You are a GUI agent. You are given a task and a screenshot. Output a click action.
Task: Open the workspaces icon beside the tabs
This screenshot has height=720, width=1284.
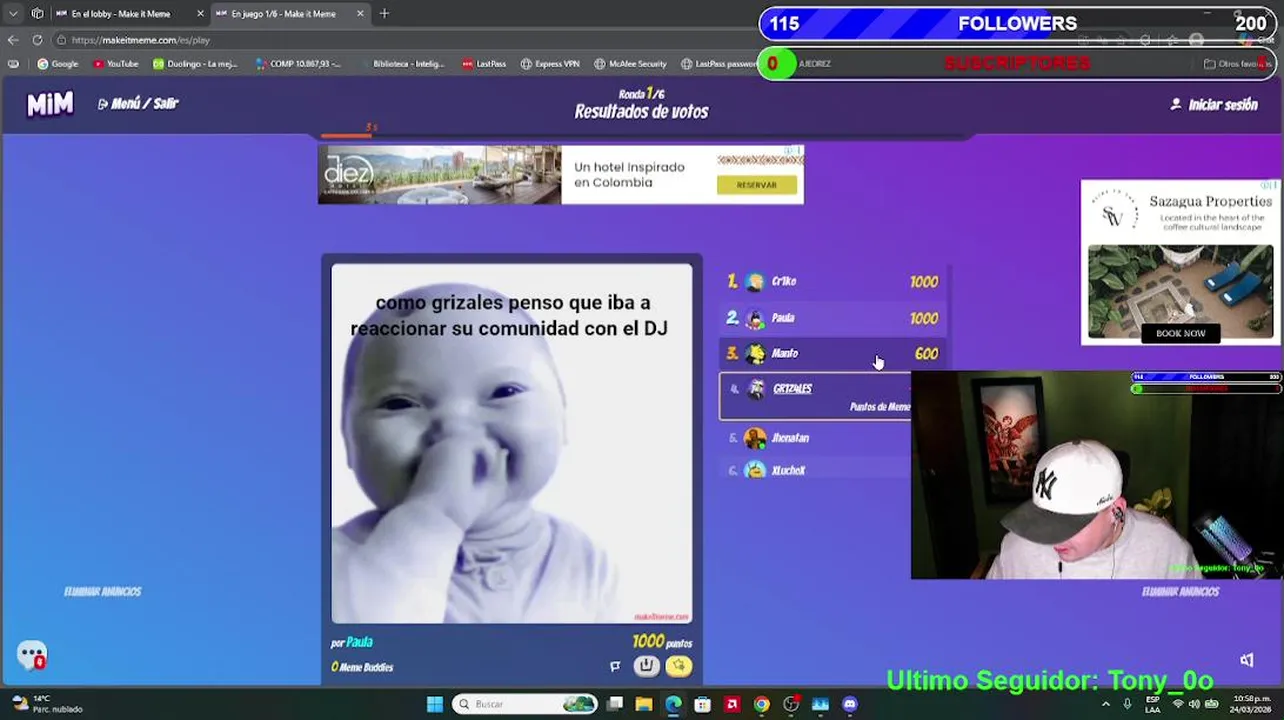click(37, 14)
